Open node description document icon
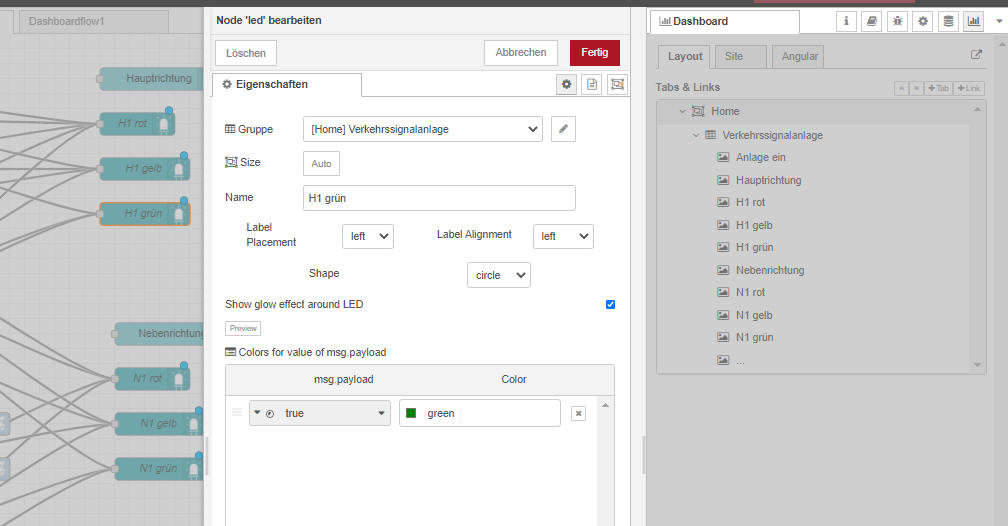1008x526 pixels. (x=592, y=85)
